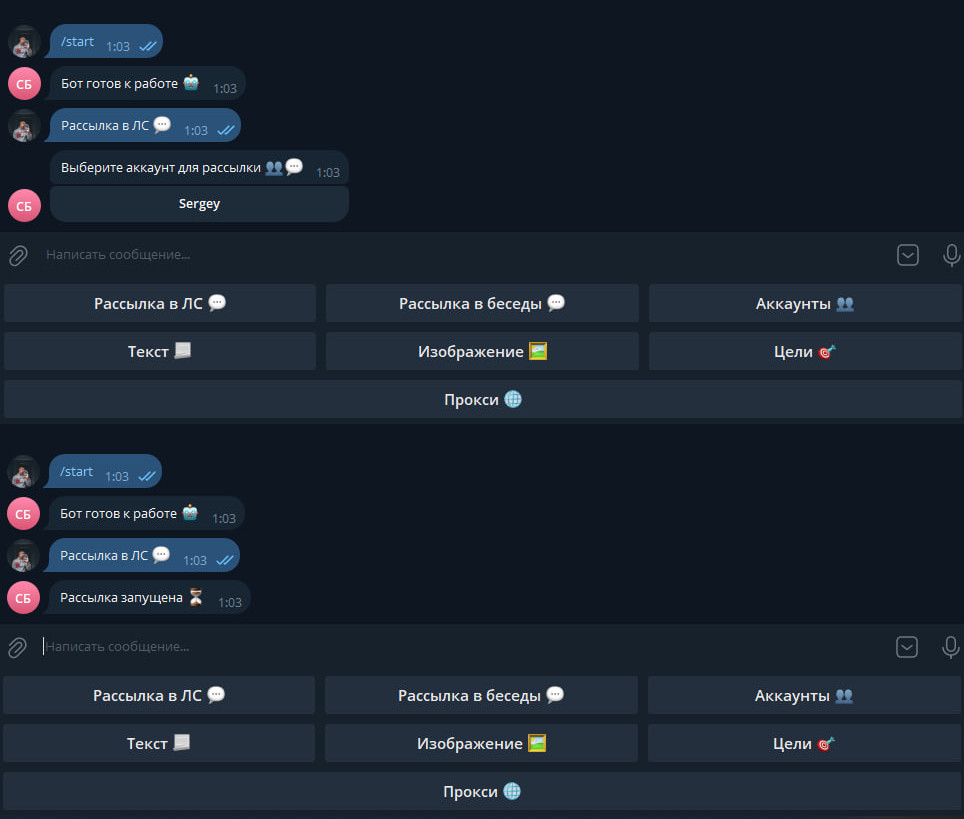Click user avatar beside the topmost /start message

tap(24, 42)
